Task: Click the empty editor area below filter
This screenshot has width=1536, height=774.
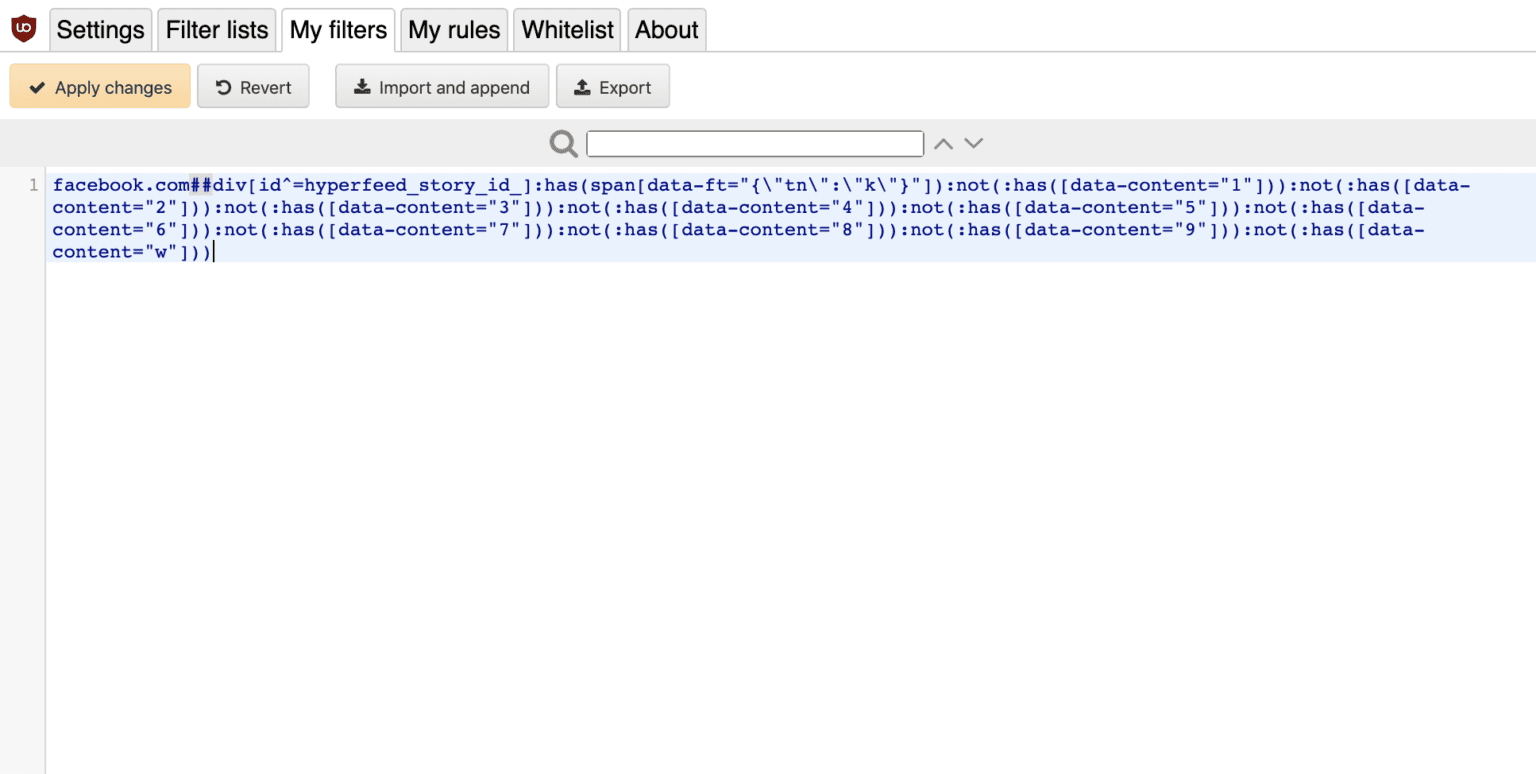Action: pos(790,518)
